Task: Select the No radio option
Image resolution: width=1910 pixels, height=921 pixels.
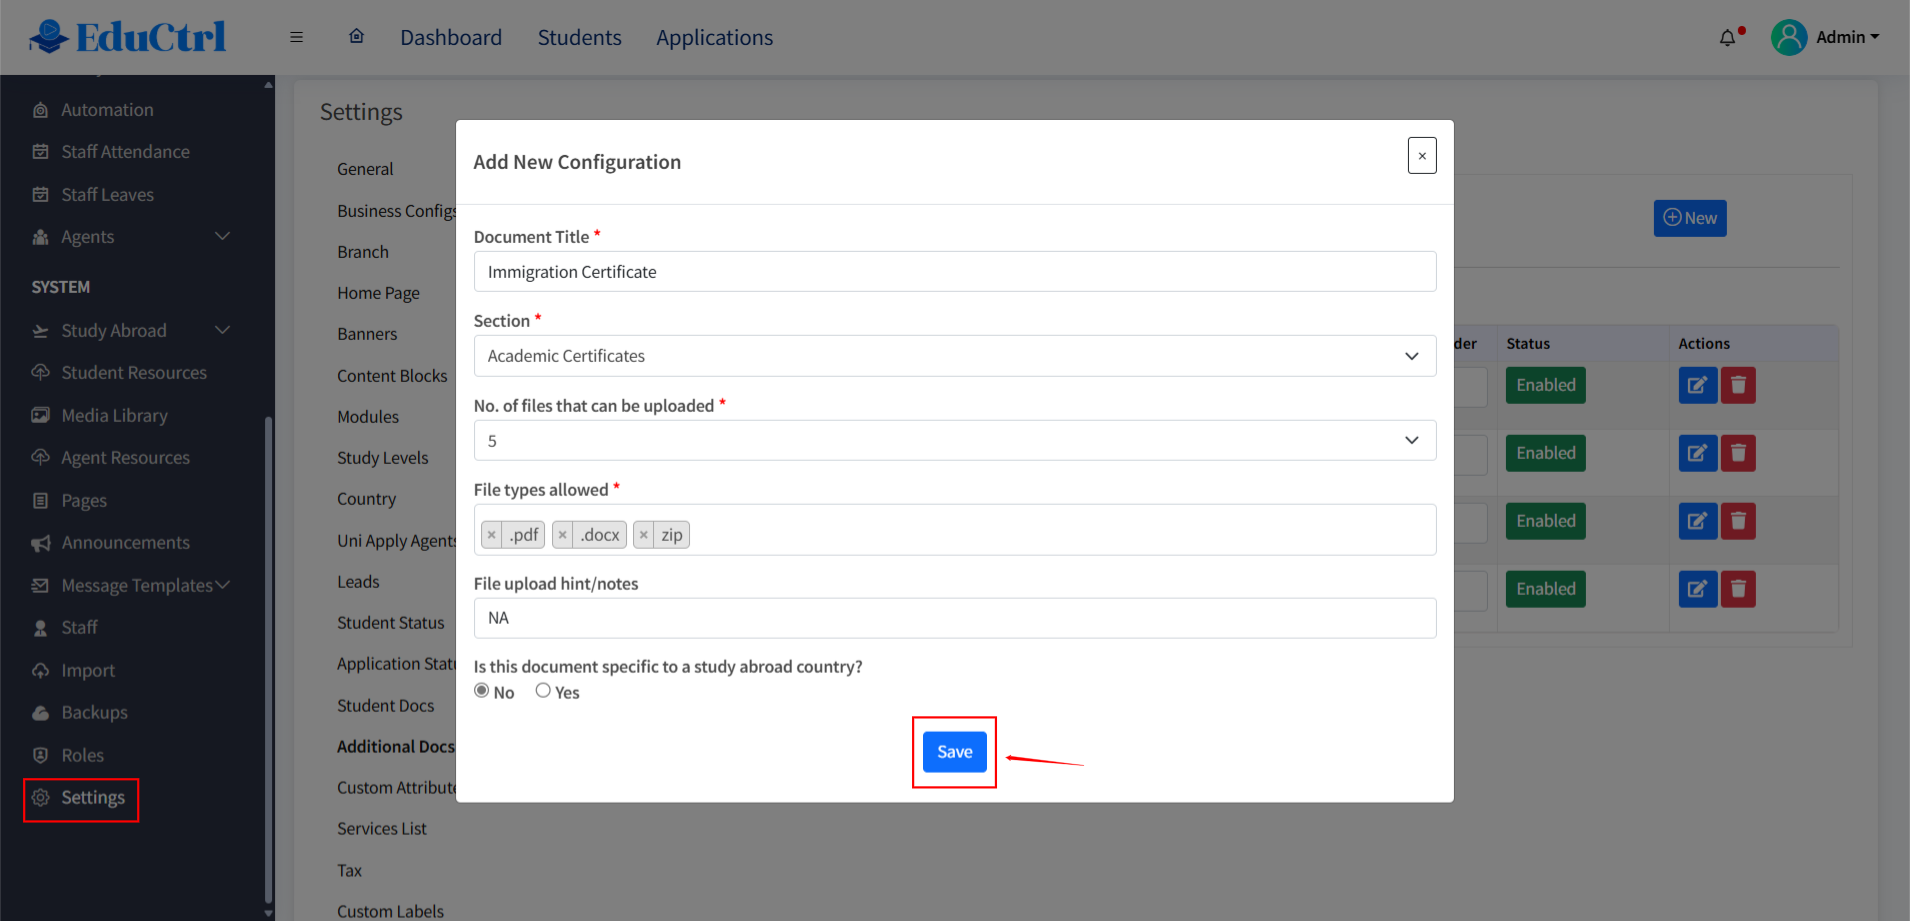Action: (x=482, y=691)
